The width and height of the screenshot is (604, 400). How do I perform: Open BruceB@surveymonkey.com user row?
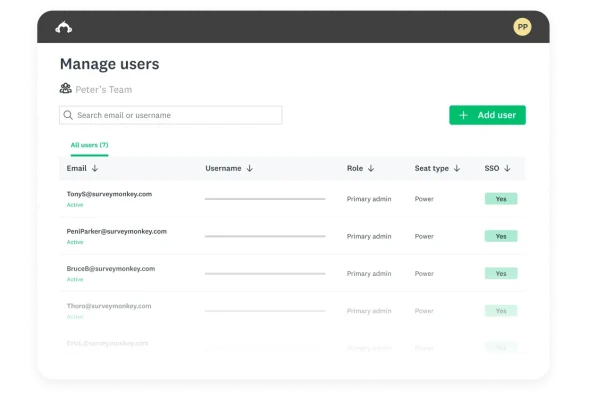click(292, 274)
